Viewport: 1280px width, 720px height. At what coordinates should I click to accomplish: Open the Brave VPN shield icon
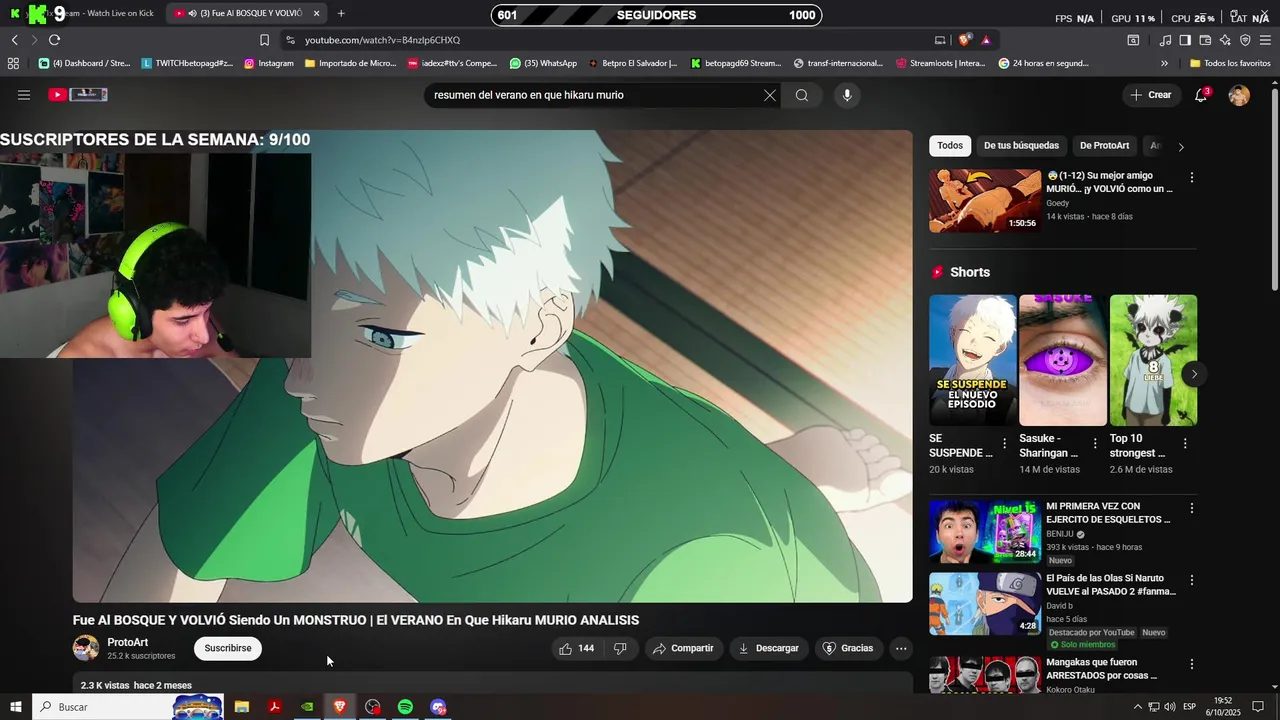click(1245, 40)
